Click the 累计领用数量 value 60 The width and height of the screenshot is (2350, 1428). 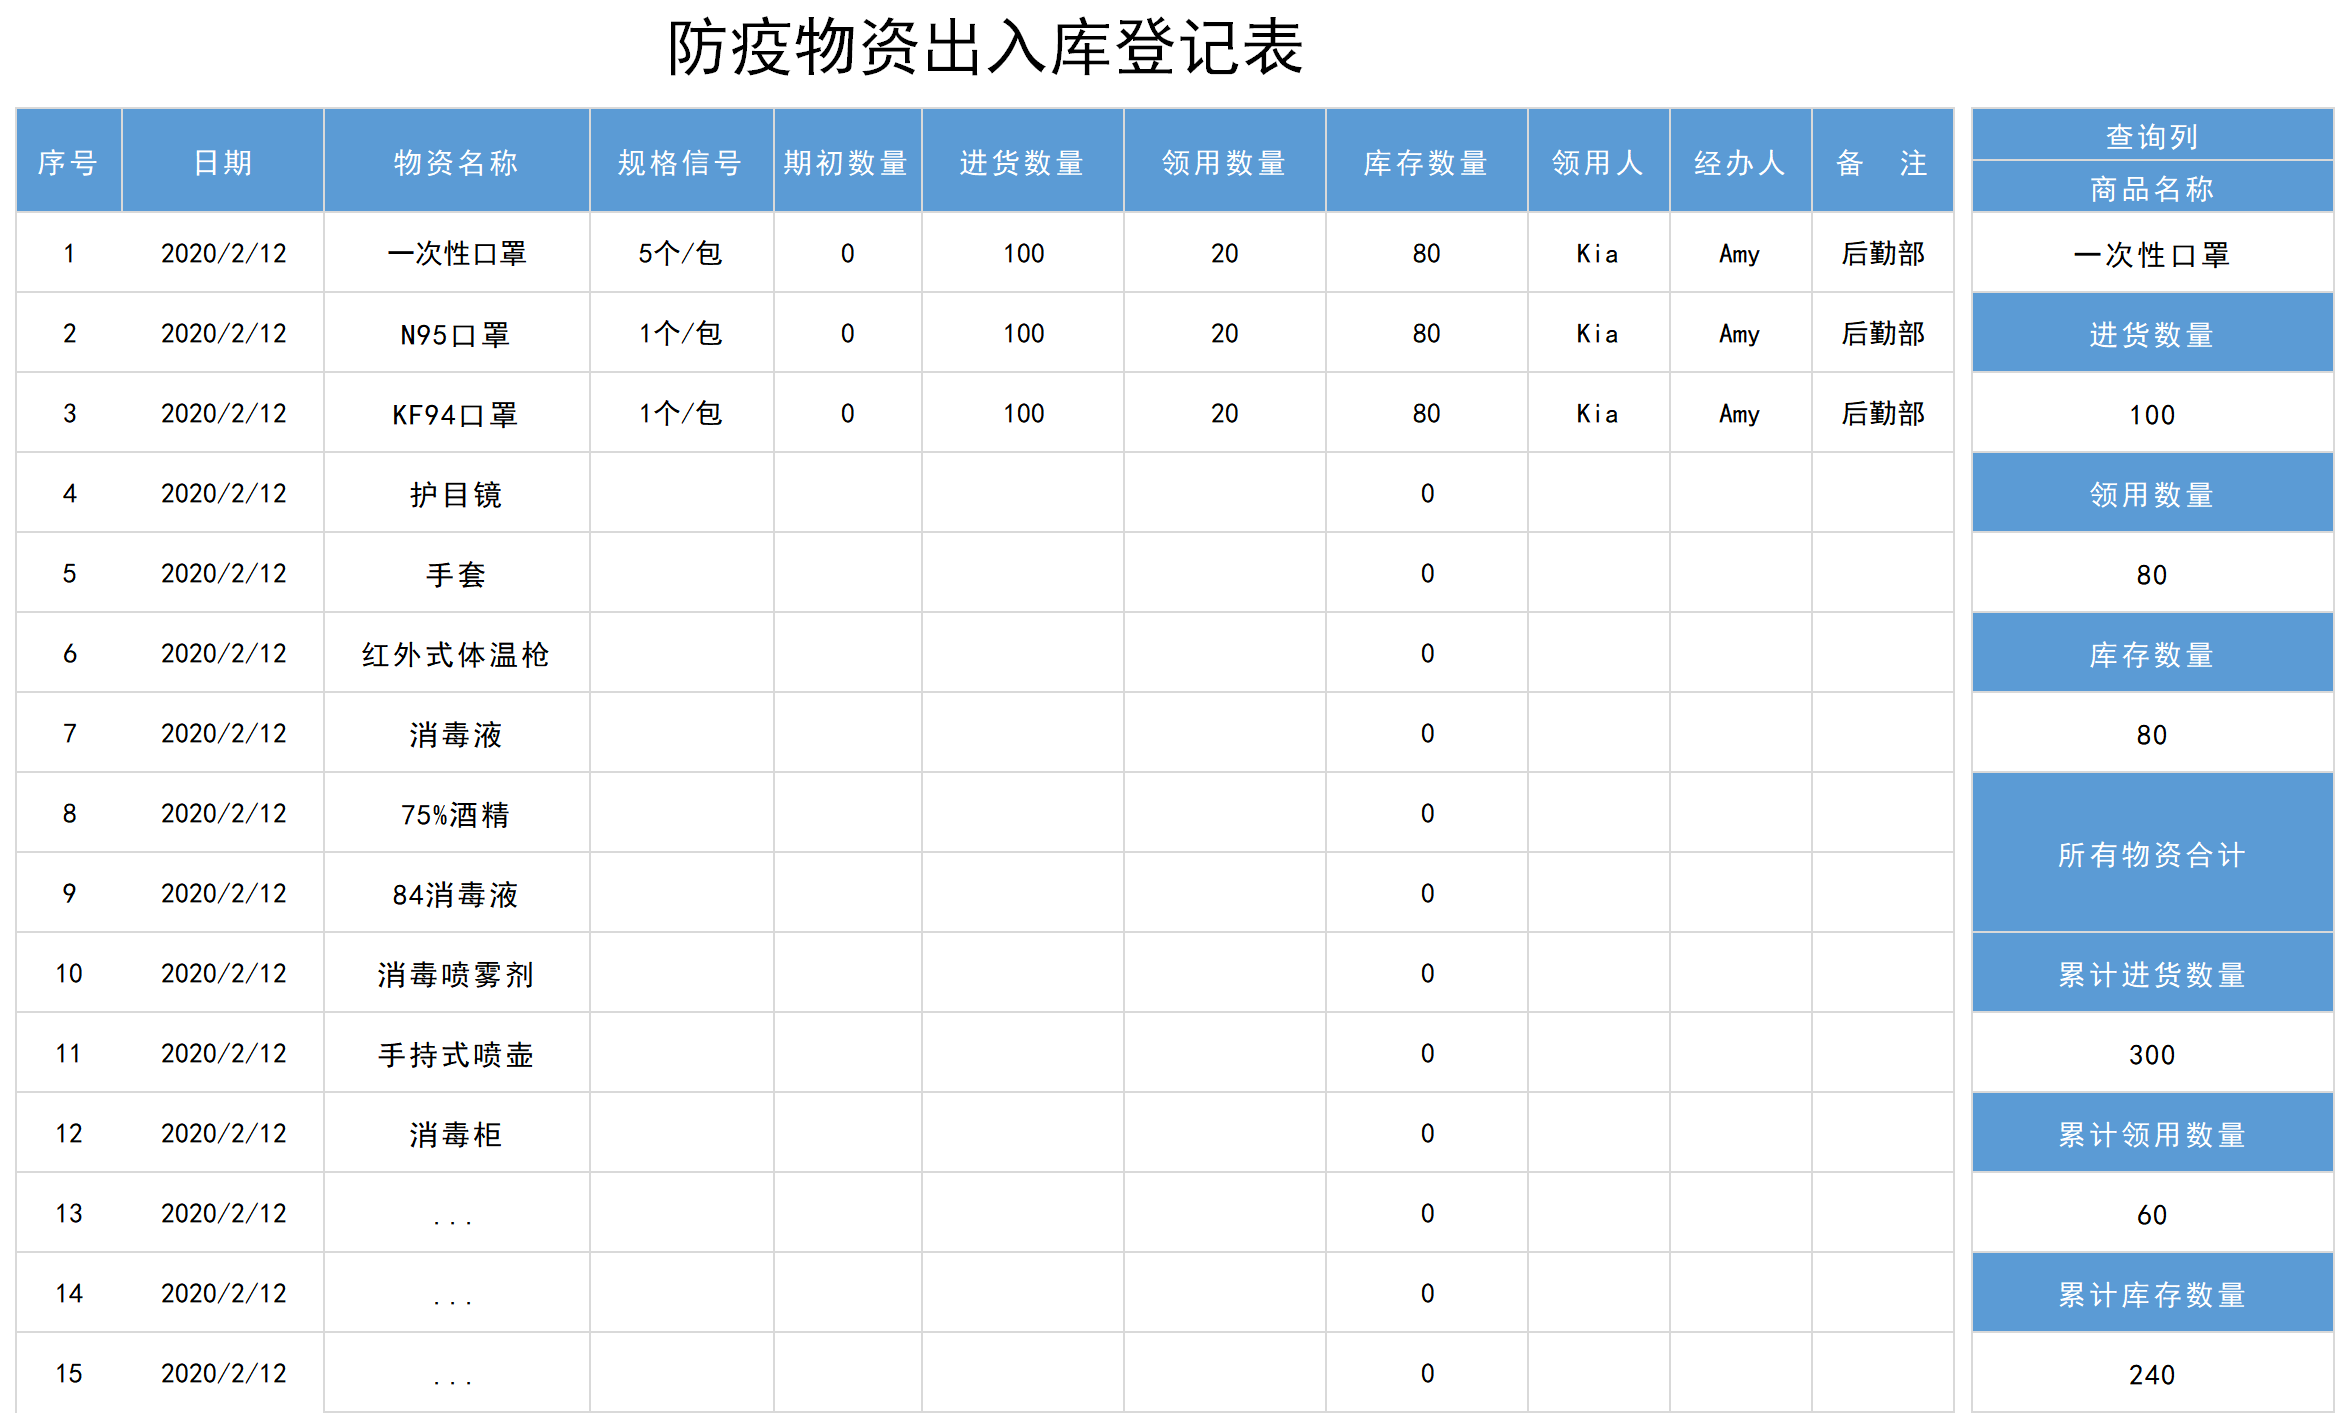(x=2151, y=1214)
